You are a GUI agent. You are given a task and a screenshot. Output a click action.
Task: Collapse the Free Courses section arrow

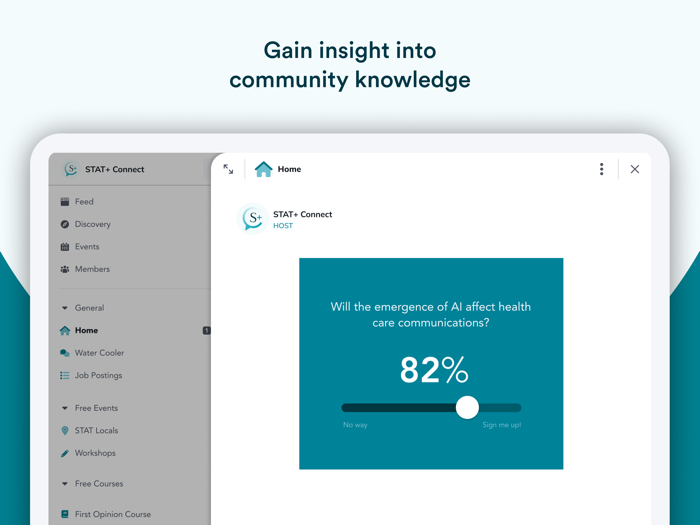65,483
